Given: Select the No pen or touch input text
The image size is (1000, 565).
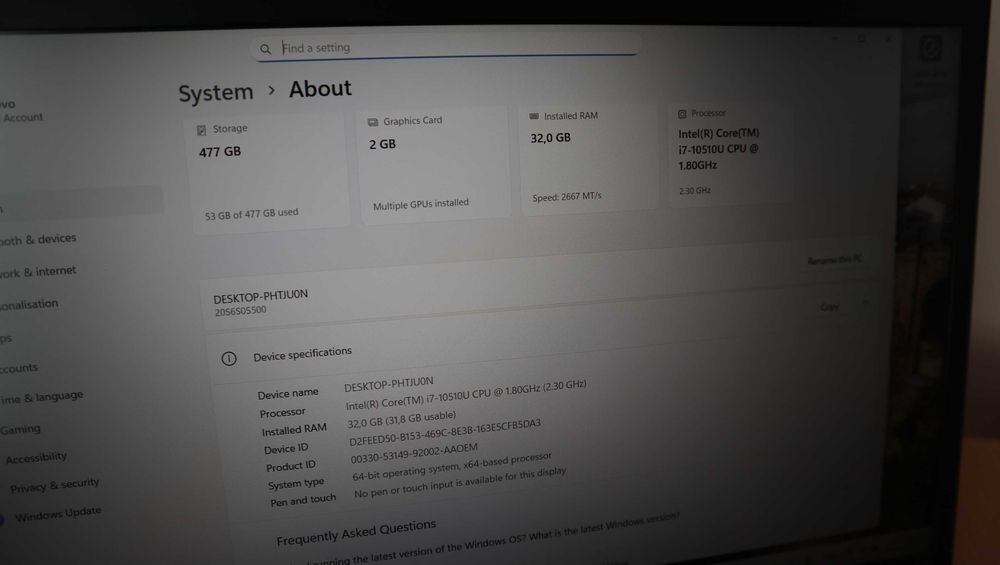Looking at the screenshot, I should (460, 482).
